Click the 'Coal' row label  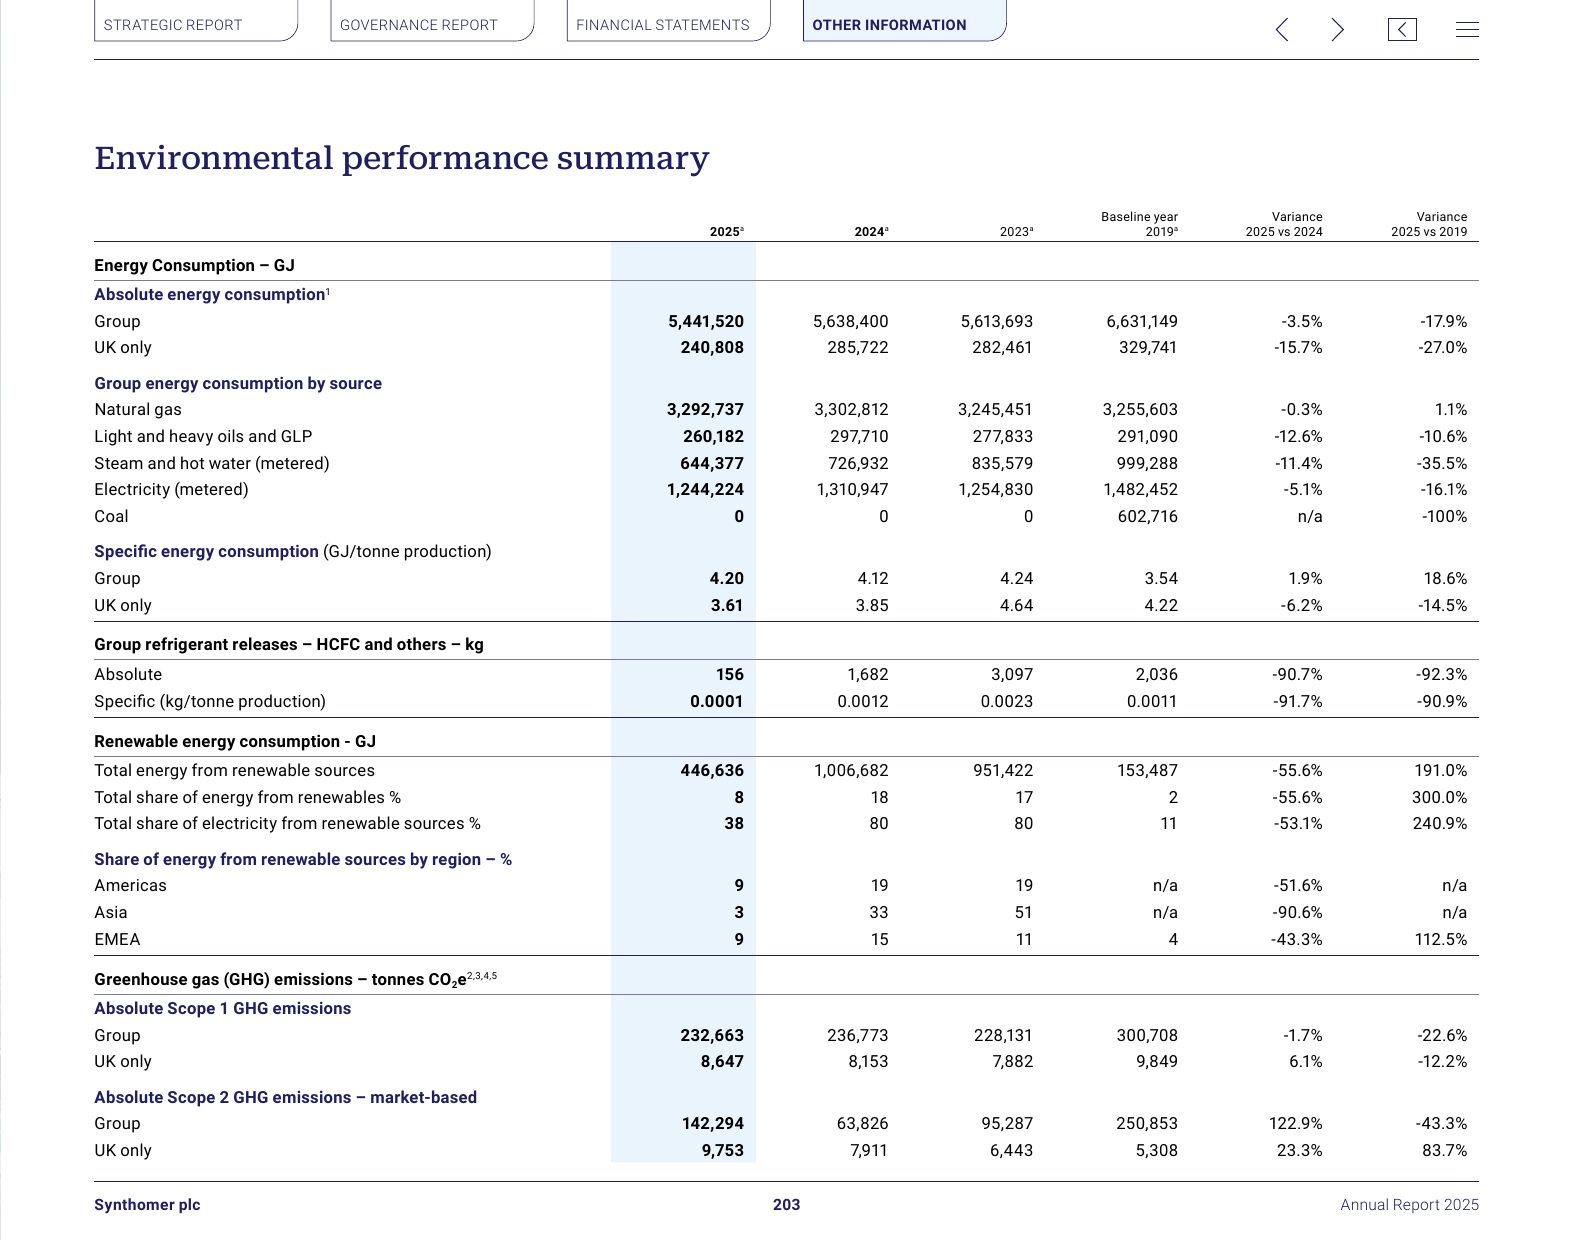tap(111, 517)
